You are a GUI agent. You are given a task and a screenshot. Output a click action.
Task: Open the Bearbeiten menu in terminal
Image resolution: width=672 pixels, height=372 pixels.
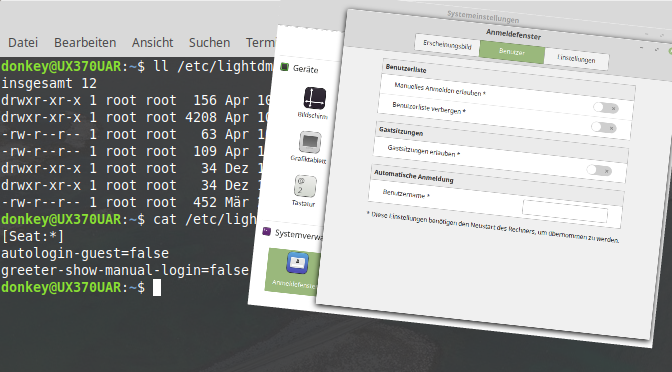(x=85, y=42)
